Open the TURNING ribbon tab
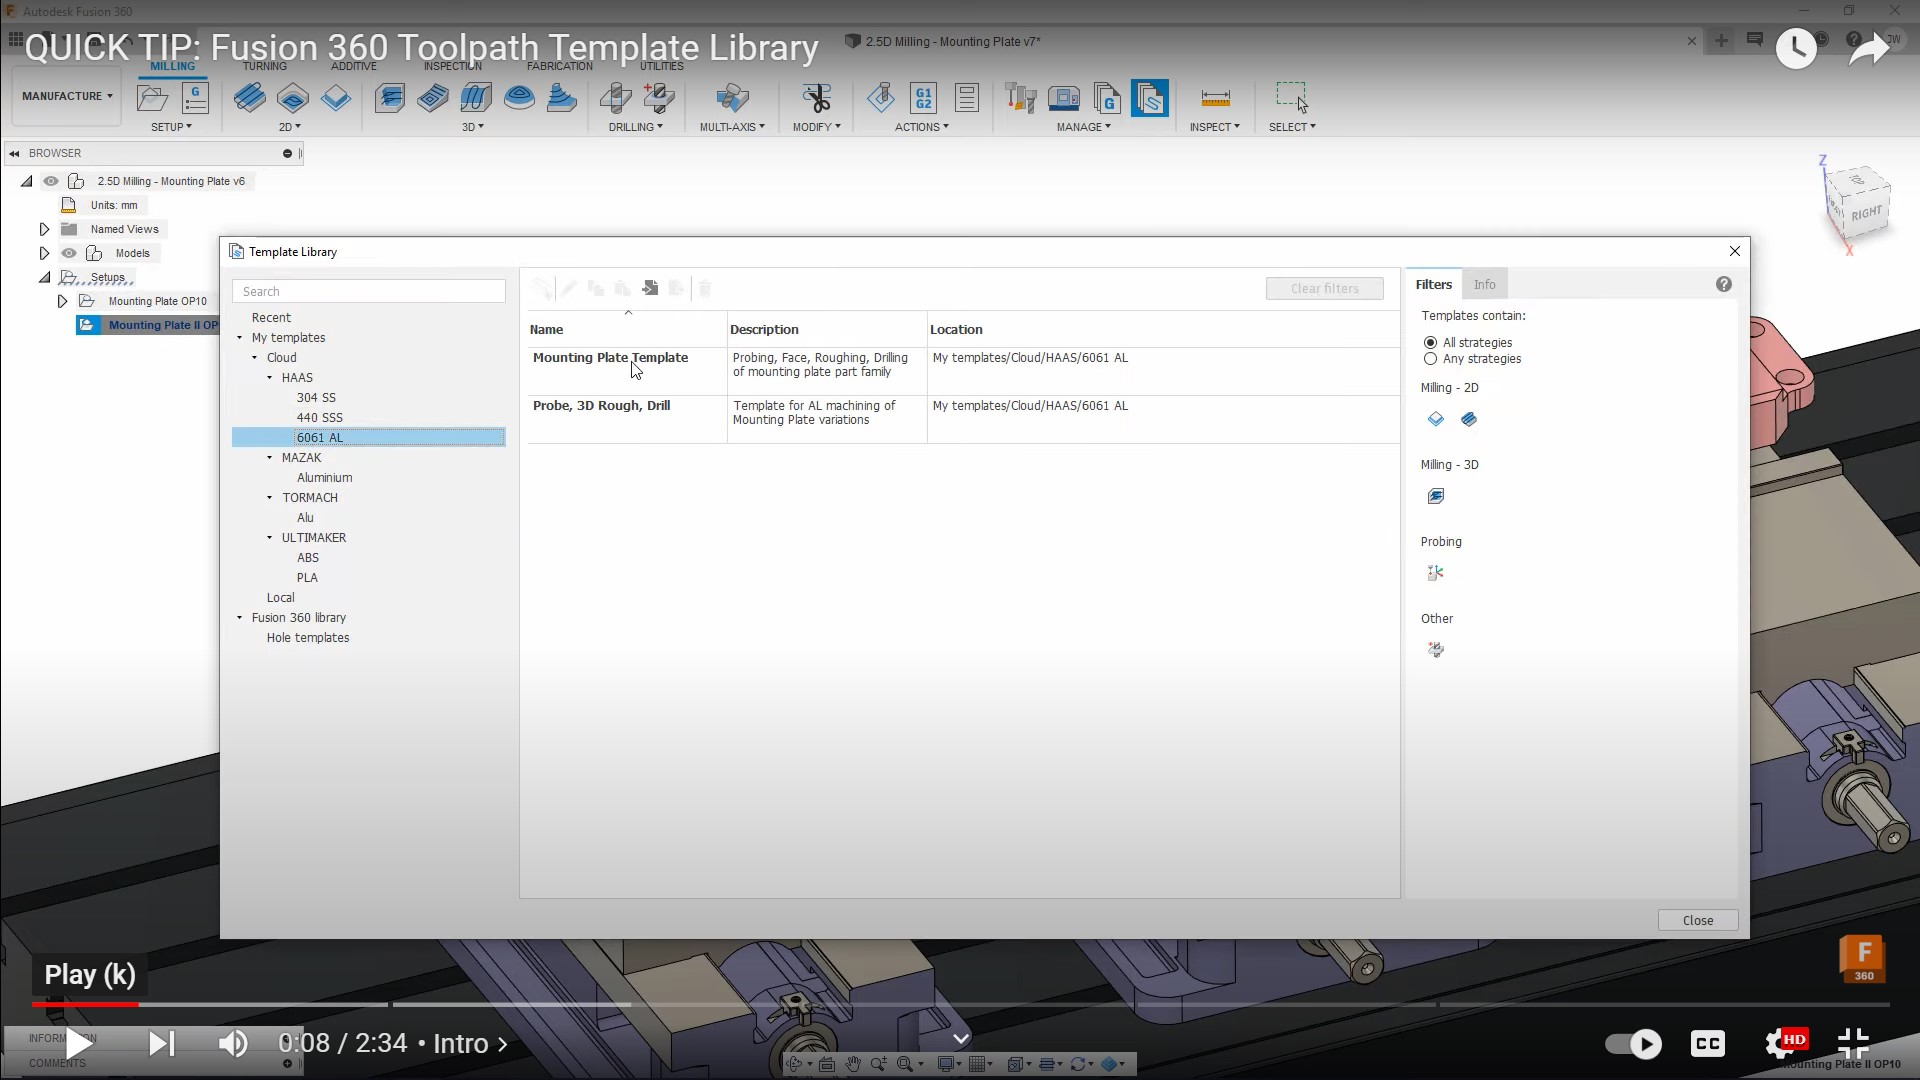The height and width of the screenshot is (1080, 1920). (x=264, y=66)
